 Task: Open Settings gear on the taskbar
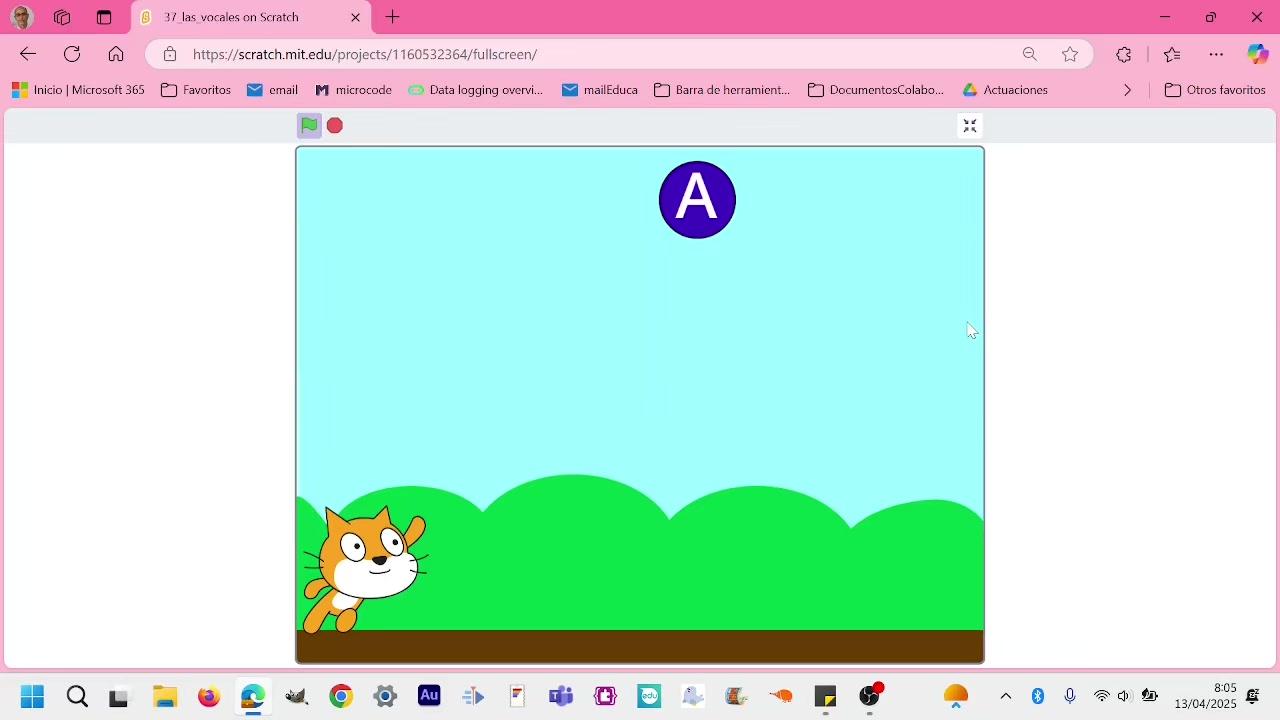385,696
